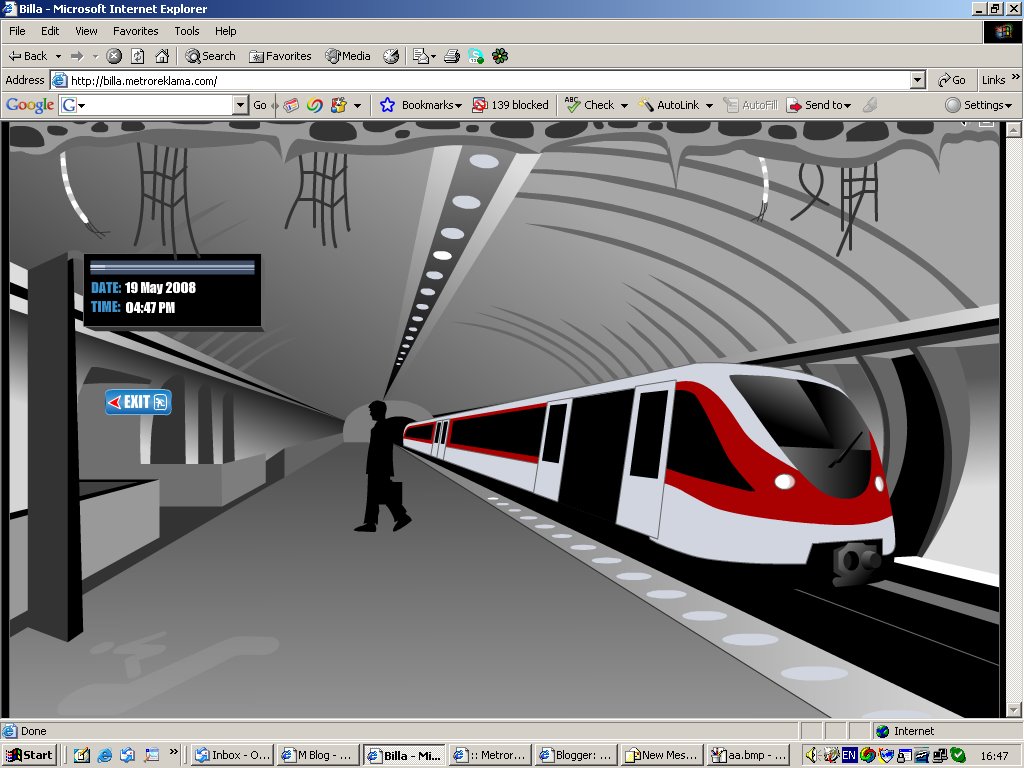Expand the Bookmarks dropdown
Viewport: 1024px width, 768px height.
point(458,106)
